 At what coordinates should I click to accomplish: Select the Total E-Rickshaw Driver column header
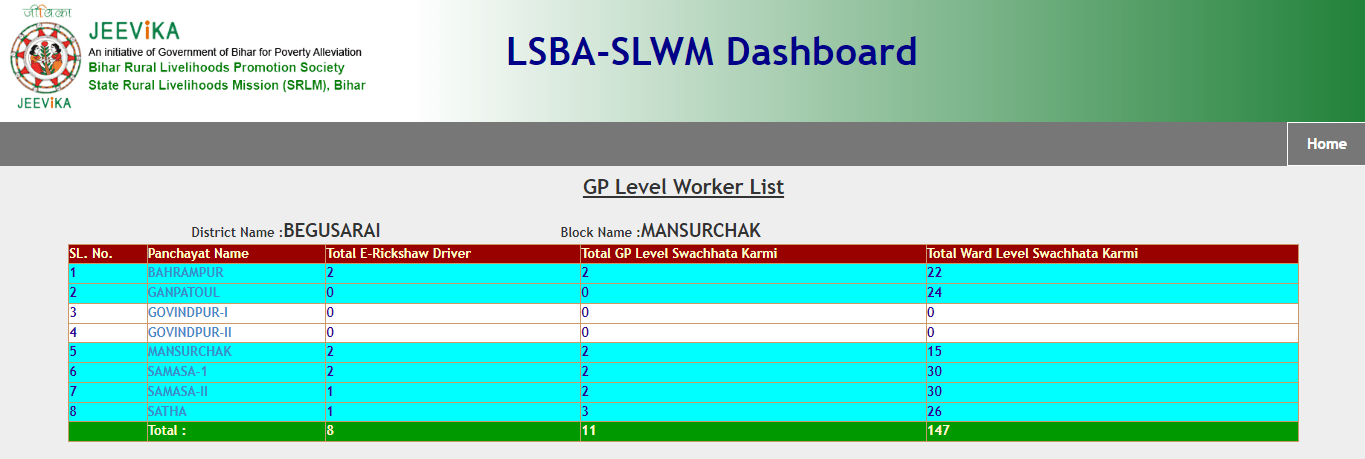[398, 254]
